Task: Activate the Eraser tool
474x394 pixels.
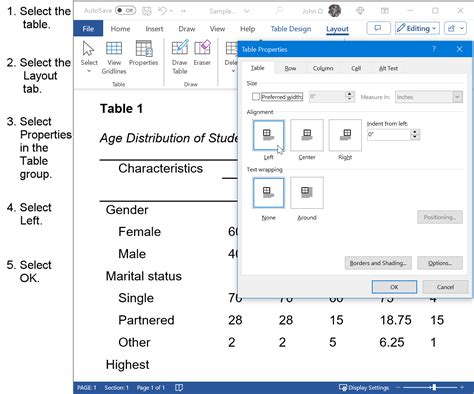Action: pyautogui.click(x=202, y=49)
